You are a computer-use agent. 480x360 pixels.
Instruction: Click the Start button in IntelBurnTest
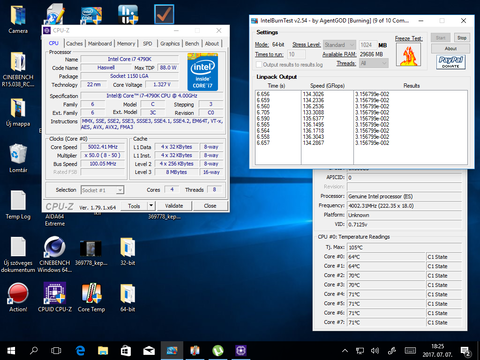pos(440,38)
